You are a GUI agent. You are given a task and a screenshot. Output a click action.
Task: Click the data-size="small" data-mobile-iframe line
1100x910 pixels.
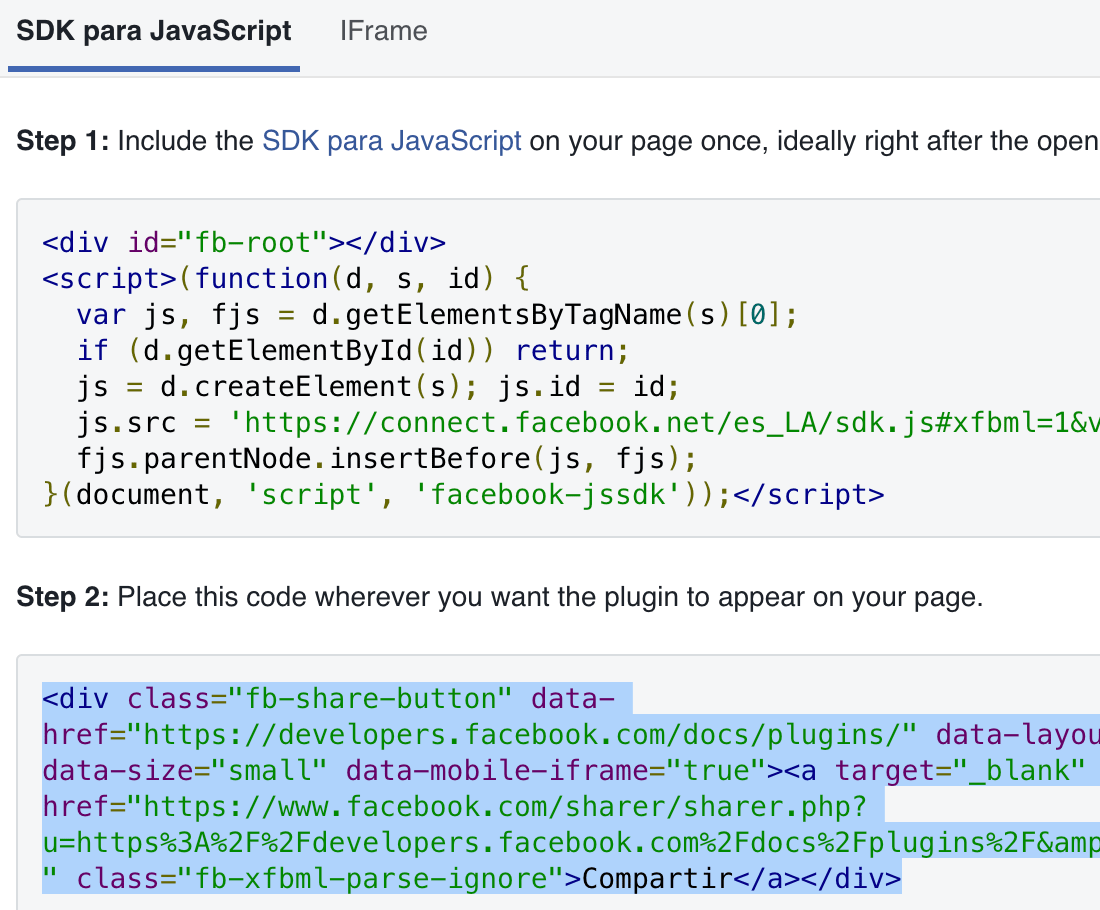[x=564, y=771]
